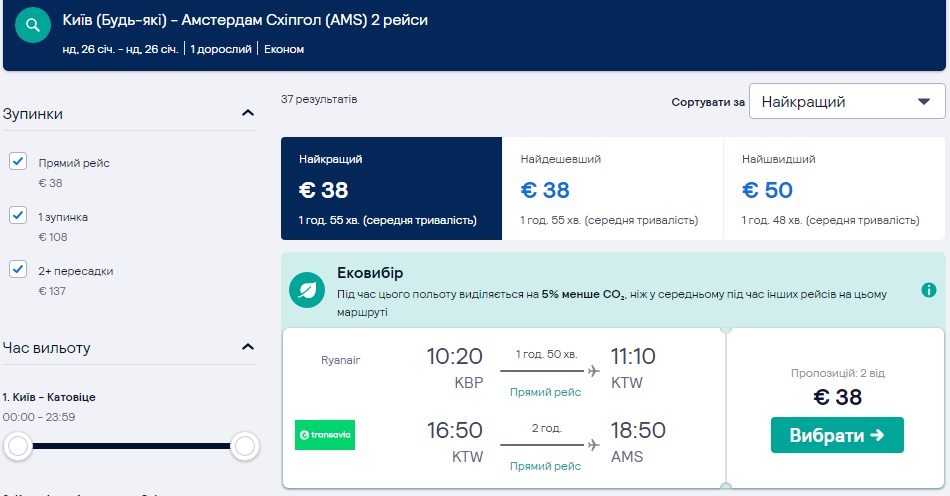Screen dimensions: 950x496
Task: Click the Transavia airline logo
Action: point(325,435)
